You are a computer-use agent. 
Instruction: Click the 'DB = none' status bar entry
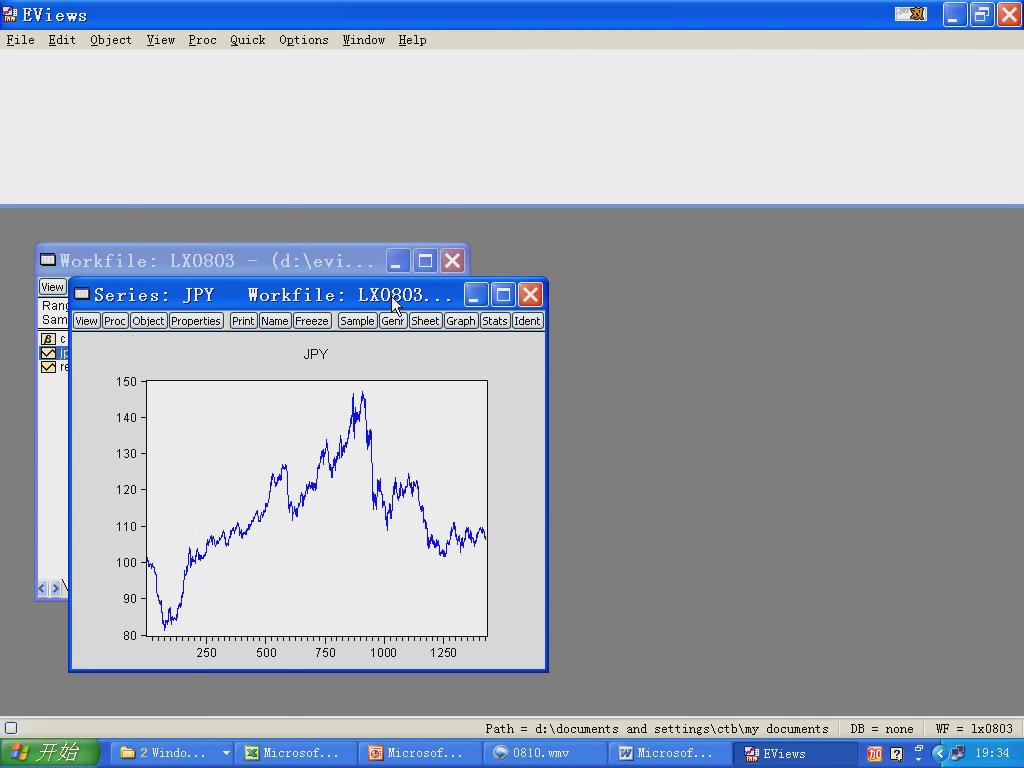(x=882, y=728)
